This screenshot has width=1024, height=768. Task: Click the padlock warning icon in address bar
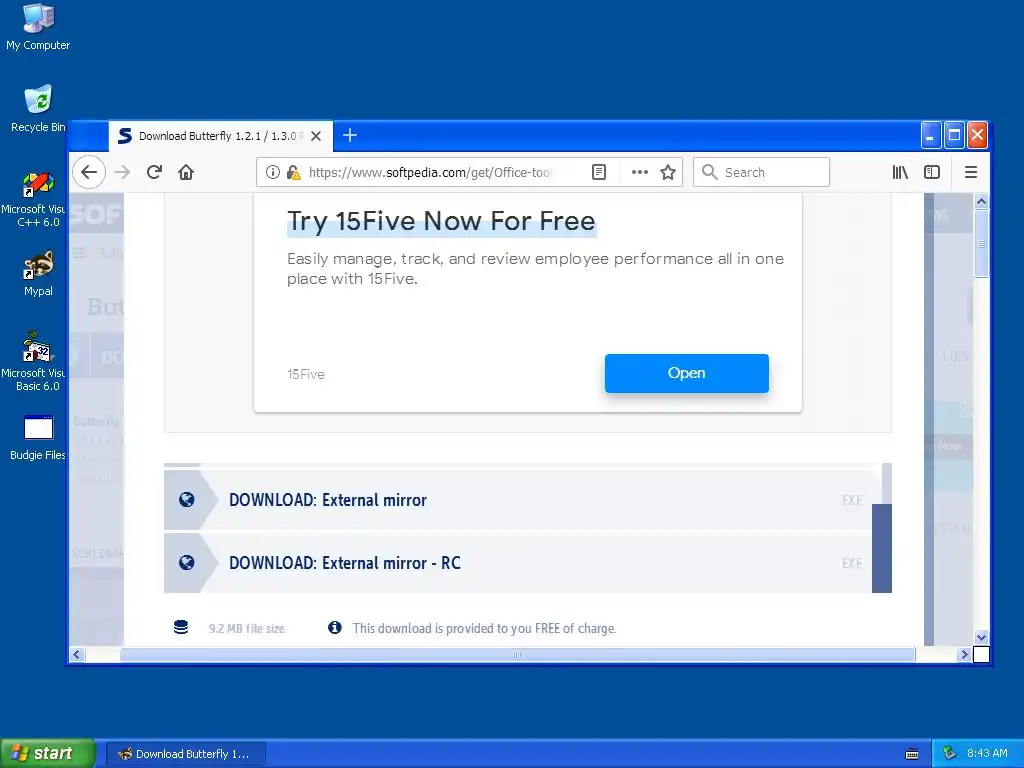(294, 172)
